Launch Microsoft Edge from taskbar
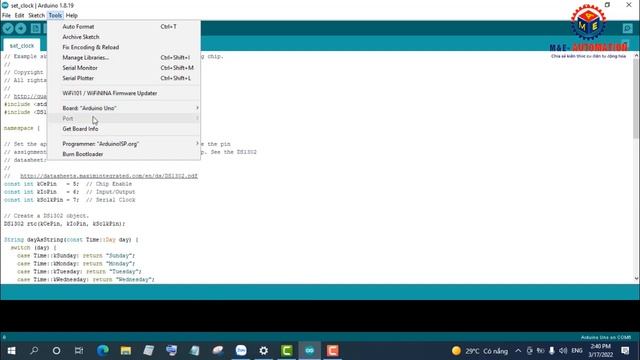Image resolution: width=640 pixels, height=360 pixels. [103, 351]
